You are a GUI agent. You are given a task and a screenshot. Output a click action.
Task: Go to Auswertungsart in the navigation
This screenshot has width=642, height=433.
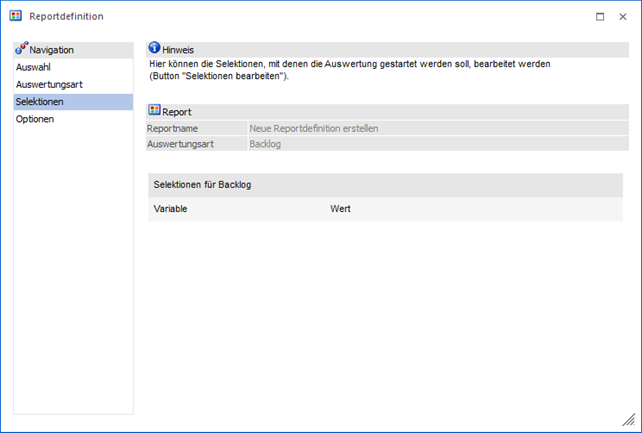49,85
